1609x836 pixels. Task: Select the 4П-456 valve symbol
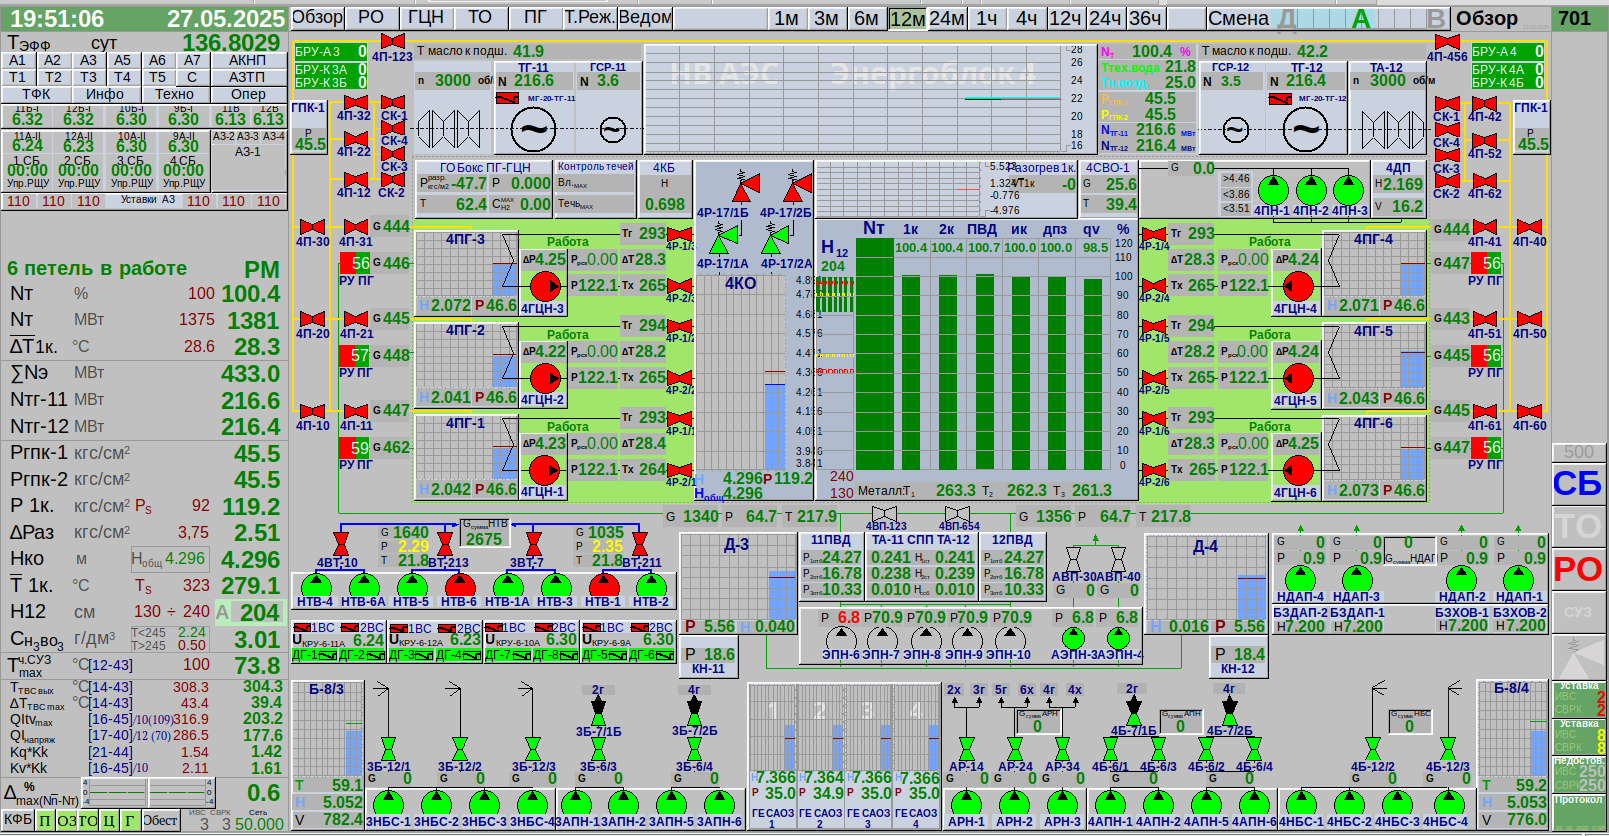(1446, 41)
